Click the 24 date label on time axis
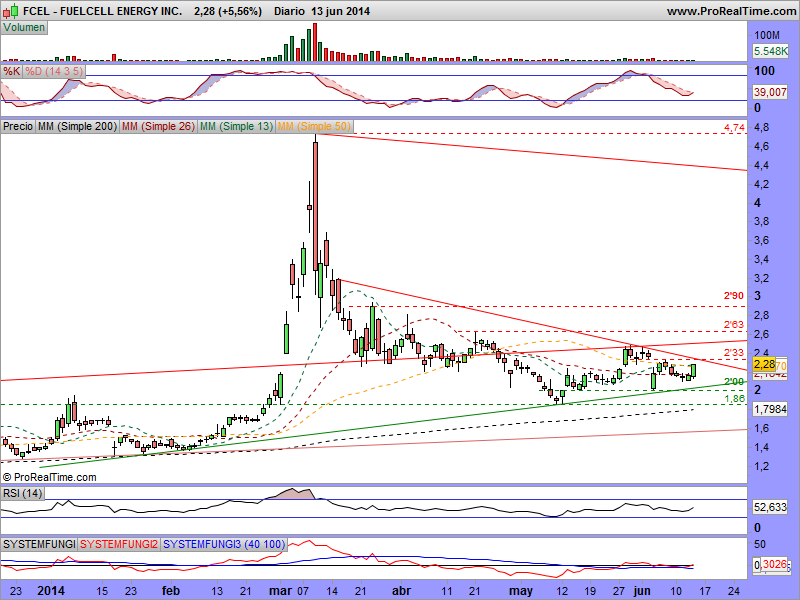 point(735,591)
